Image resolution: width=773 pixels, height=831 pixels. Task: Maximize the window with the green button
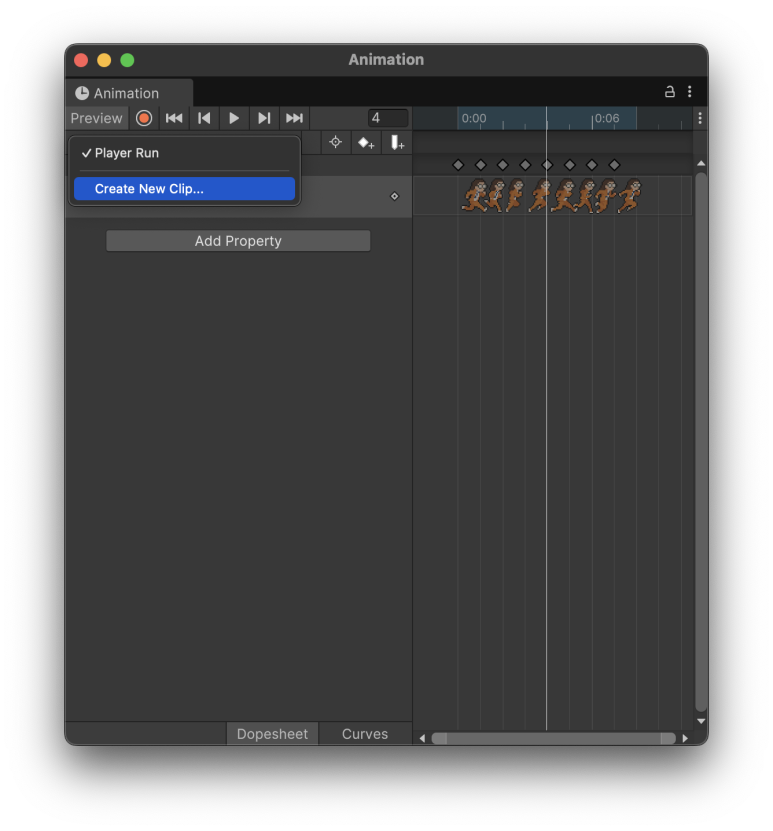127,60
